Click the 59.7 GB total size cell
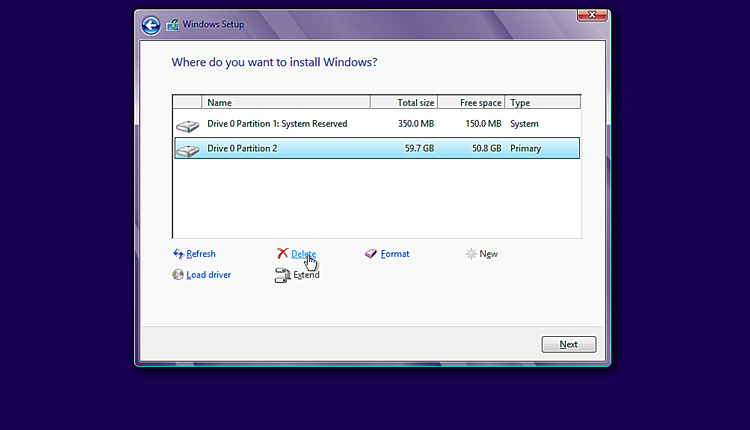 click(x=419, y=148)
